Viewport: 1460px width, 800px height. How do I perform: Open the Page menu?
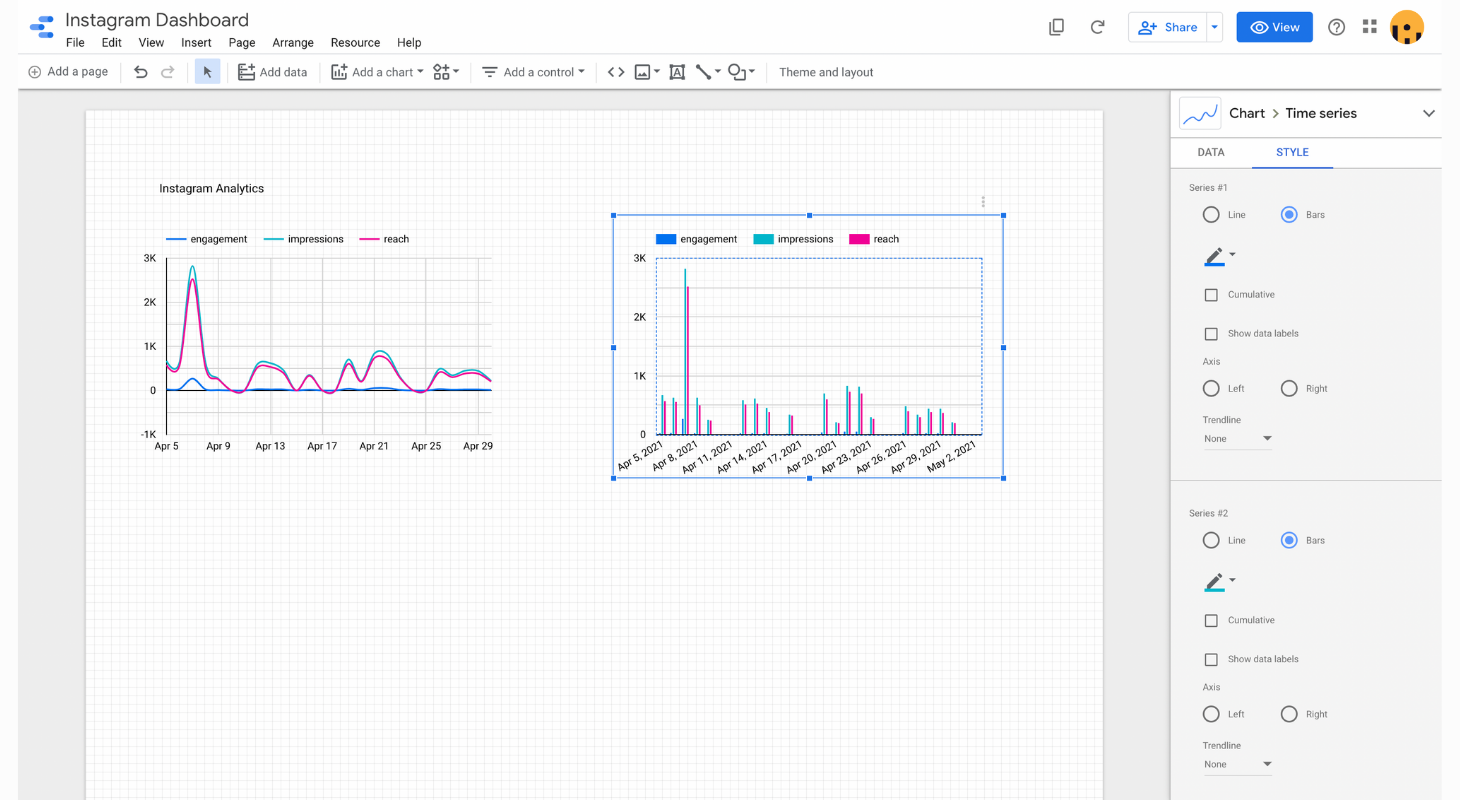(x=242, y=43)
